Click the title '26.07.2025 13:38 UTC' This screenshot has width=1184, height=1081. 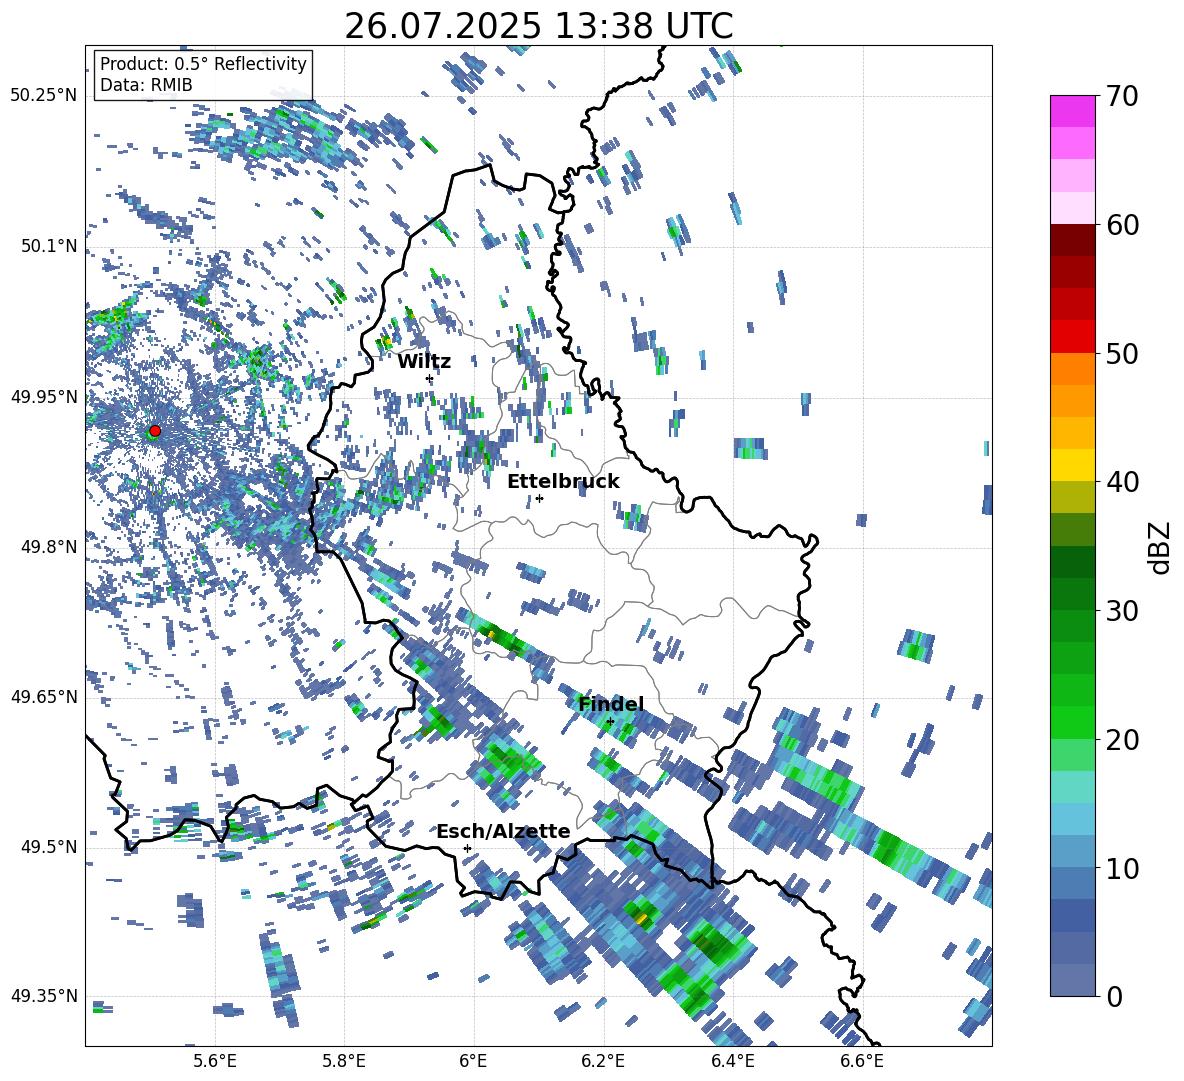click(538, 26)
